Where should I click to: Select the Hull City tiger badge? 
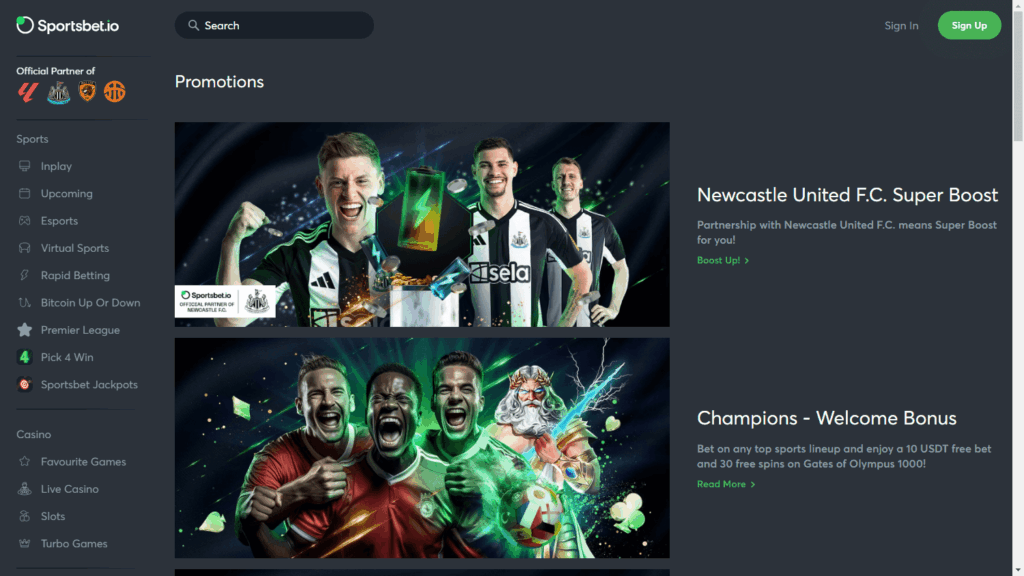[x=87, y=91]
